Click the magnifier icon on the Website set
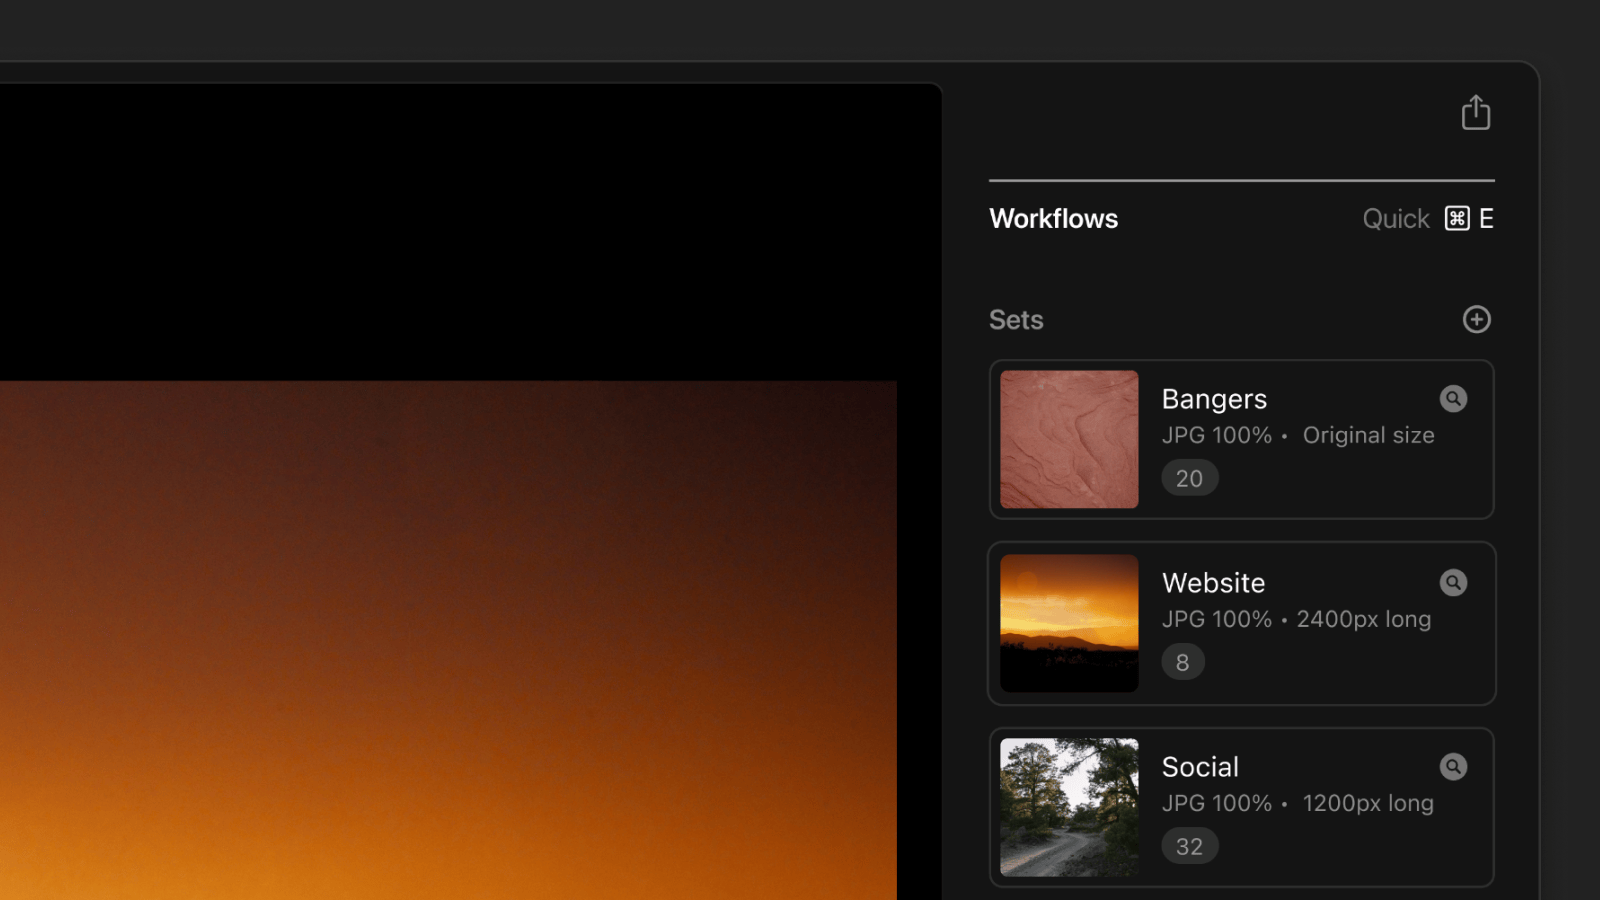Screen dimensions: 1600x900 1453,582
